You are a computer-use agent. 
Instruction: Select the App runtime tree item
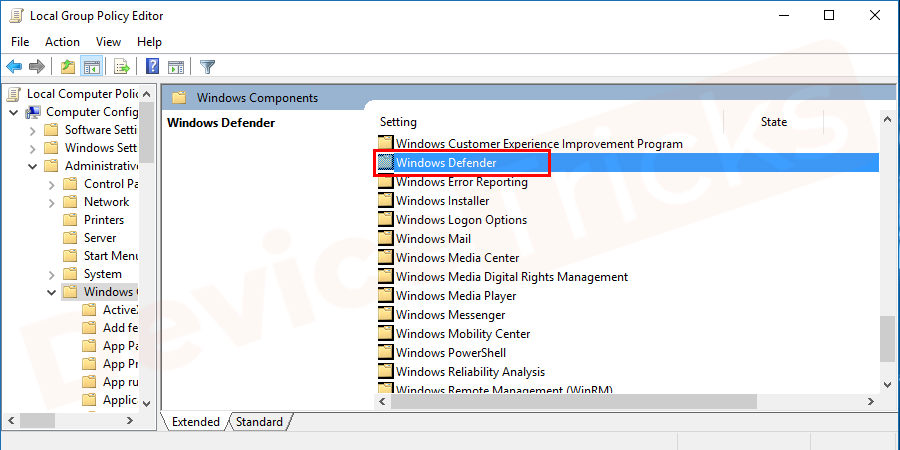click(121, 382)
